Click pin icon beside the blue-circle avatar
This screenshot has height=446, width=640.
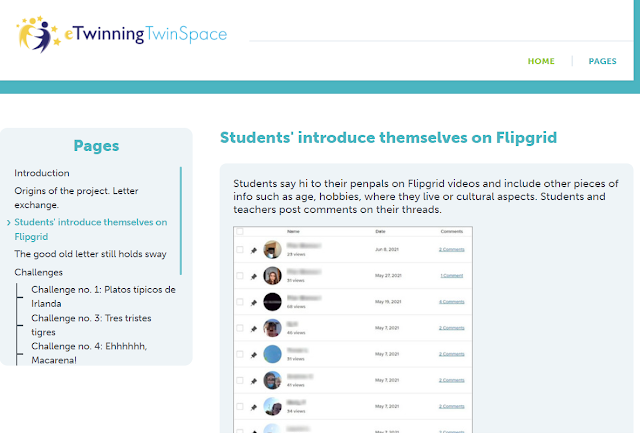click(253, 355)
